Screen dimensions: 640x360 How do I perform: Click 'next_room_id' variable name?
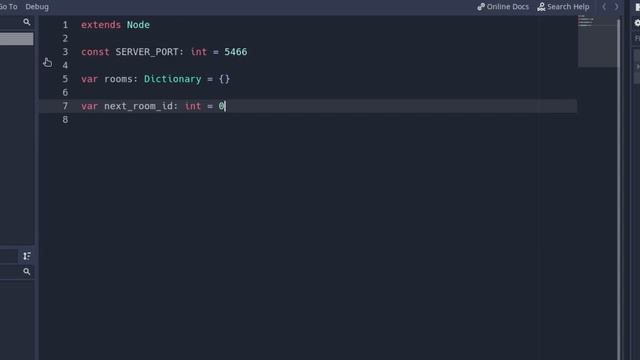click(x=139, y=106)
